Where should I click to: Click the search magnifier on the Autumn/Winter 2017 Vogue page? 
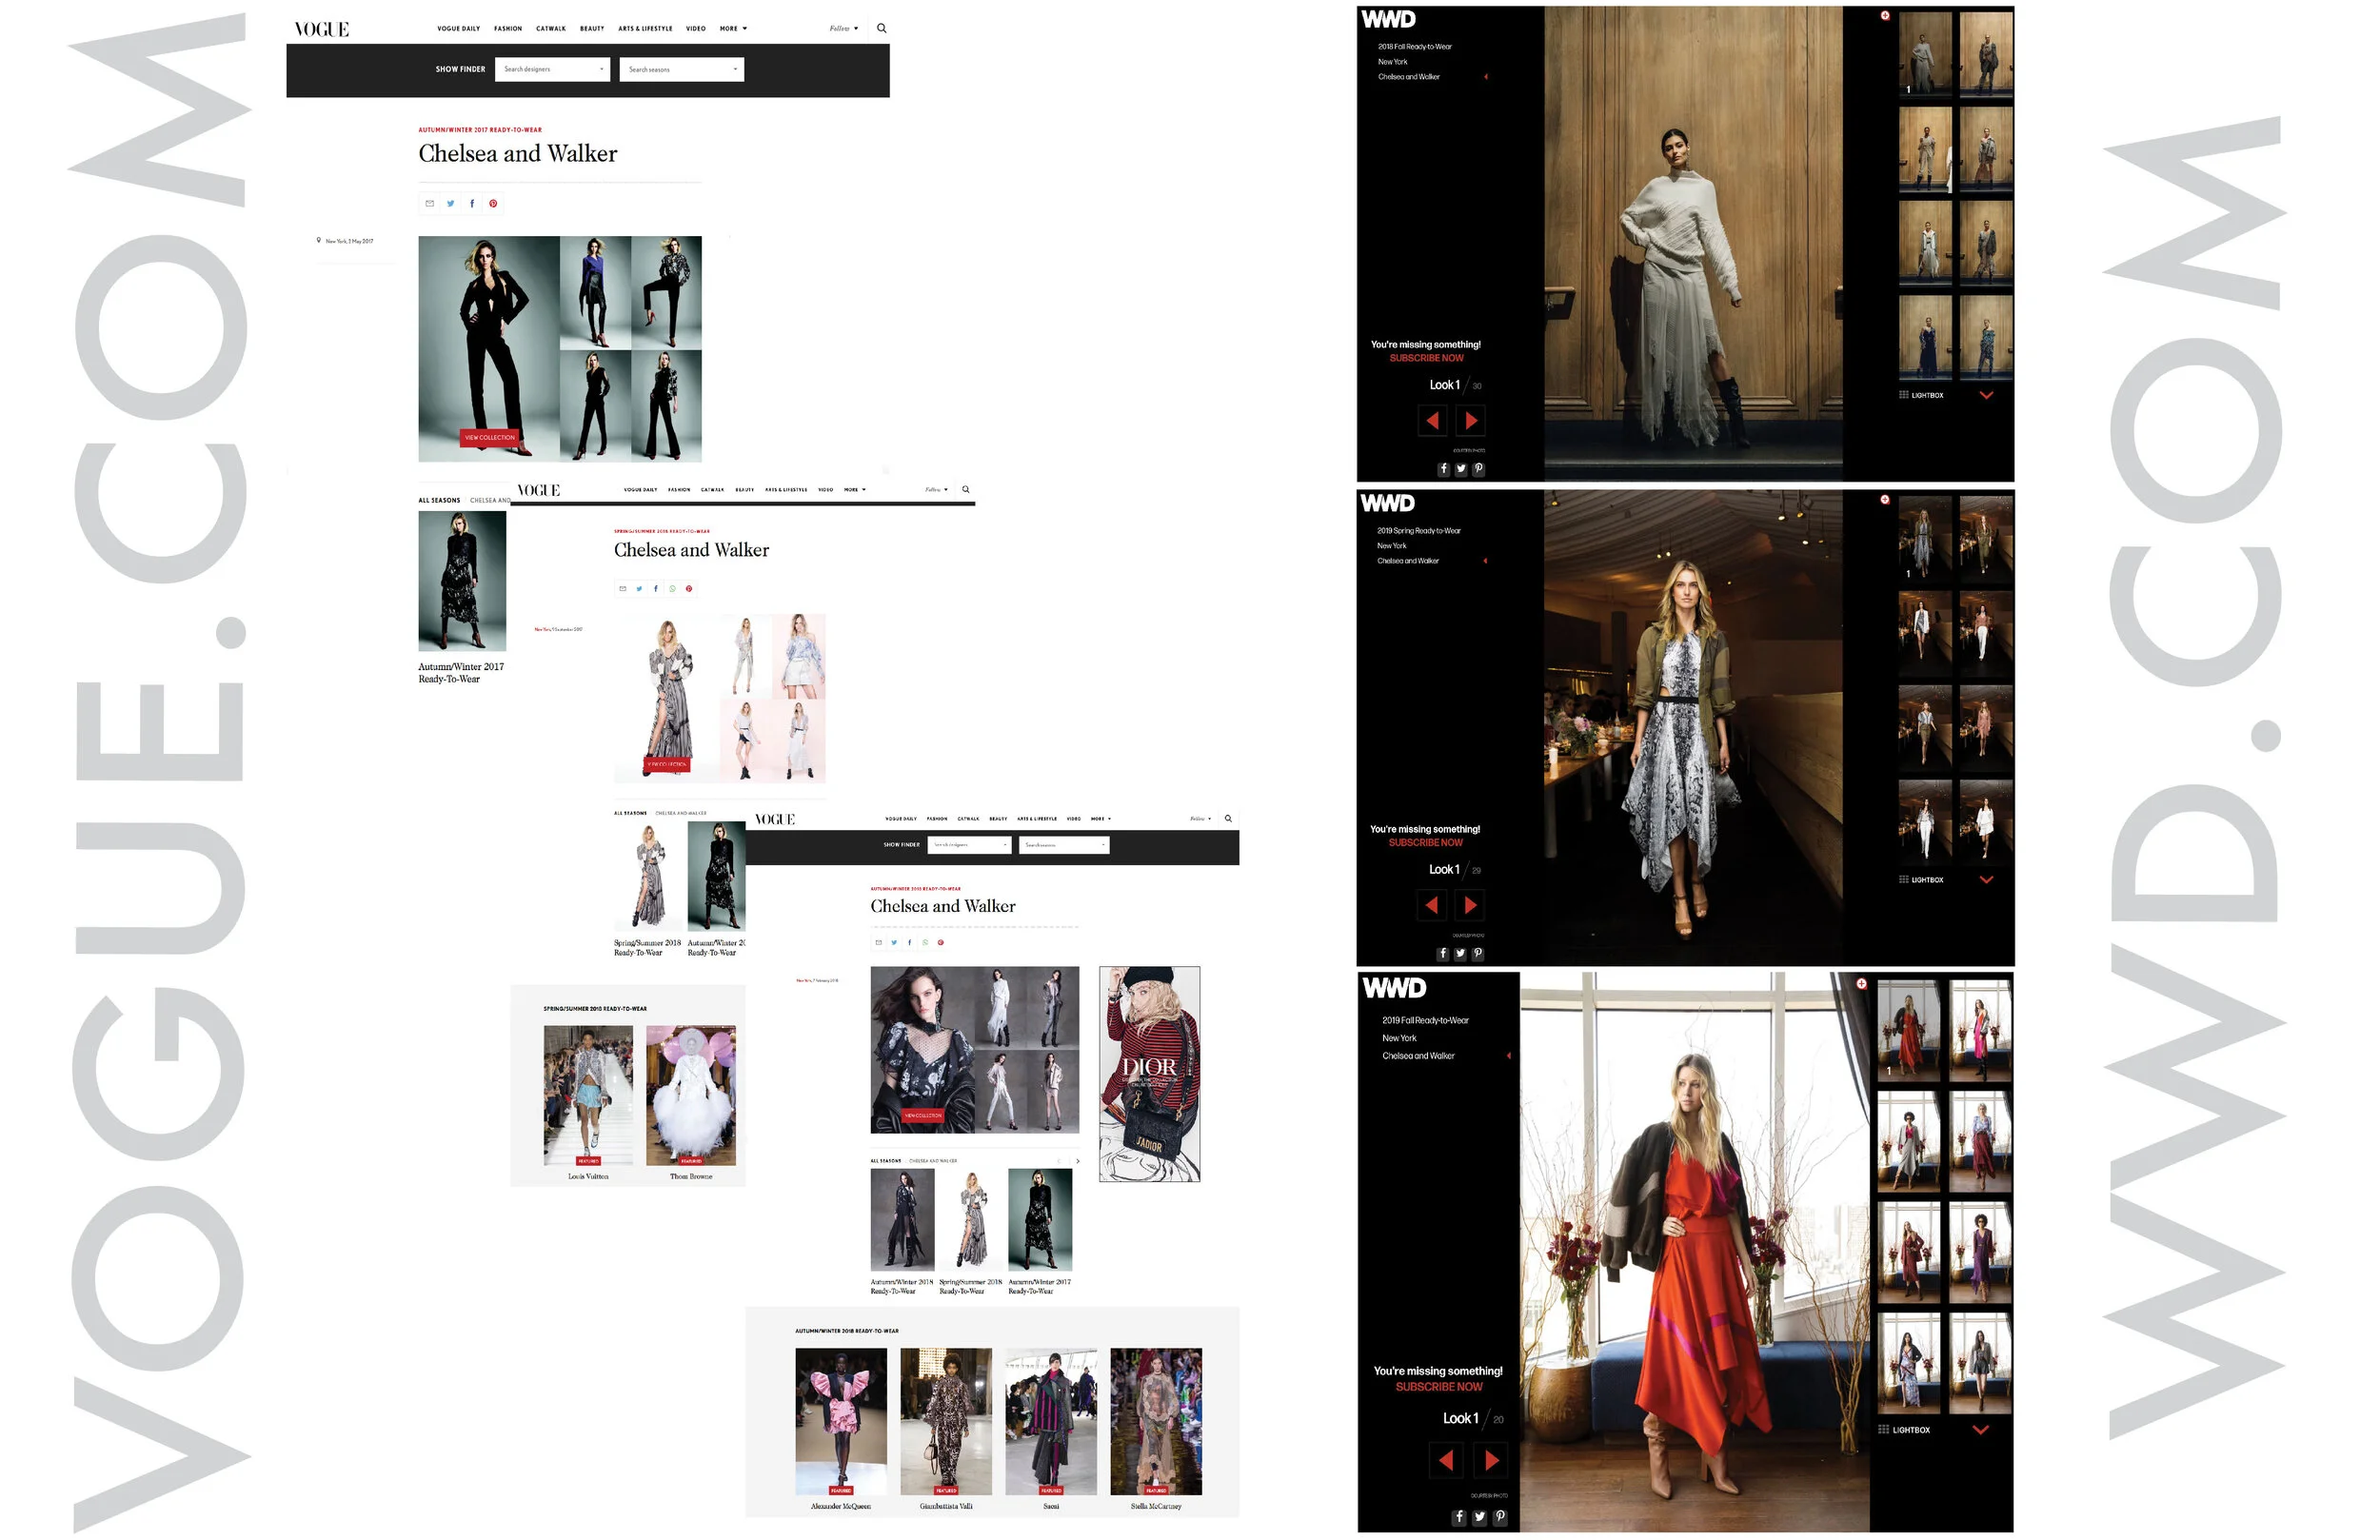[x=881, y=28]
